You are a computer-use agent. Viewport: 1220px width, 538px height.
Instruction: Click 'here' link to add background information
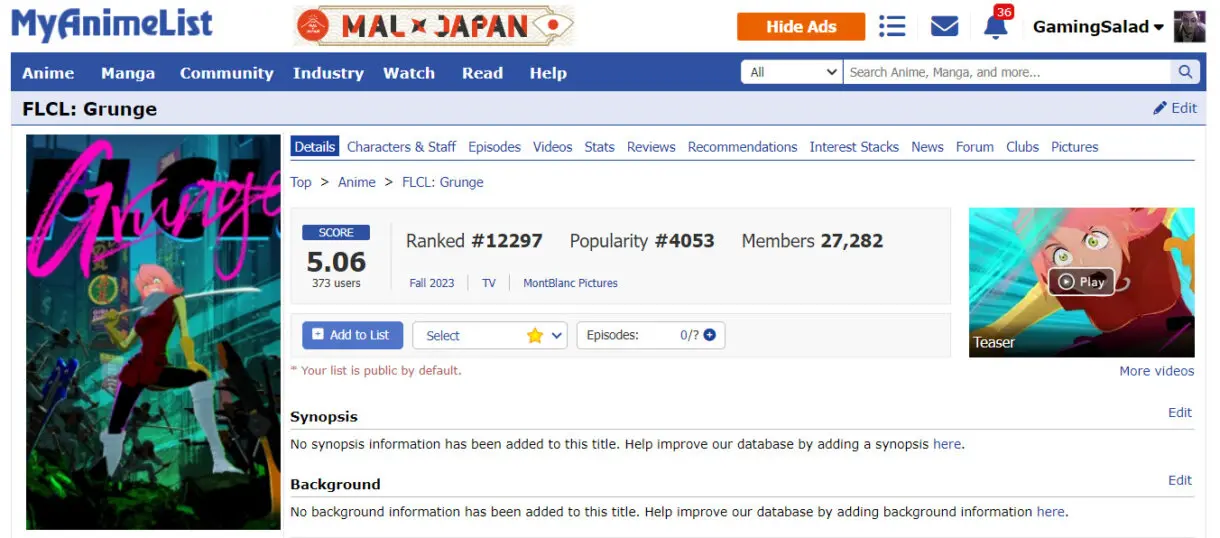(x=1050, y=511)
